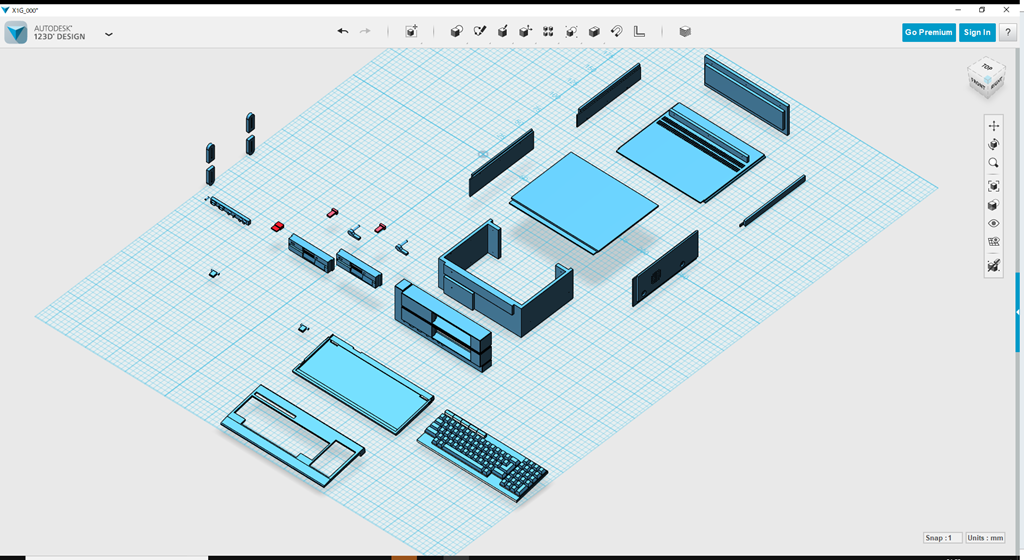Screen dimensions: 1024x560
Task: Open the Primitives shapes menu
Action: (x=456, y=32)
